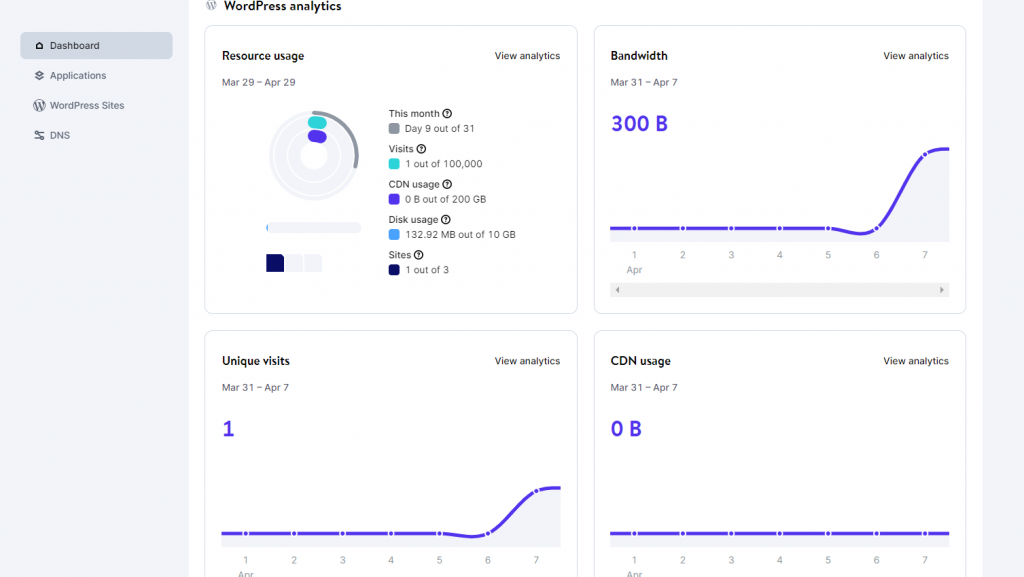1024x577 pixels.
Task: Click the Resource usage card title
Action: (263, 55)
